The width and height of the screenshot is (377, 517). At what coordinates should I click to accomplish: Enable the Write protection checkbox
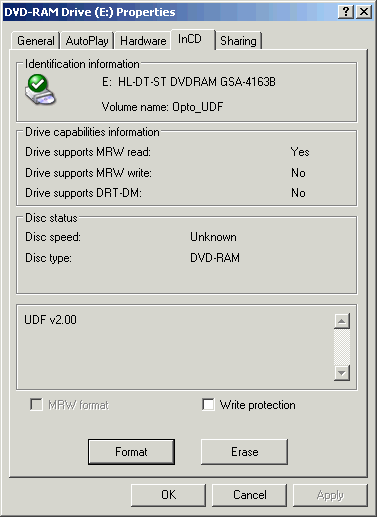click(208, 405)
